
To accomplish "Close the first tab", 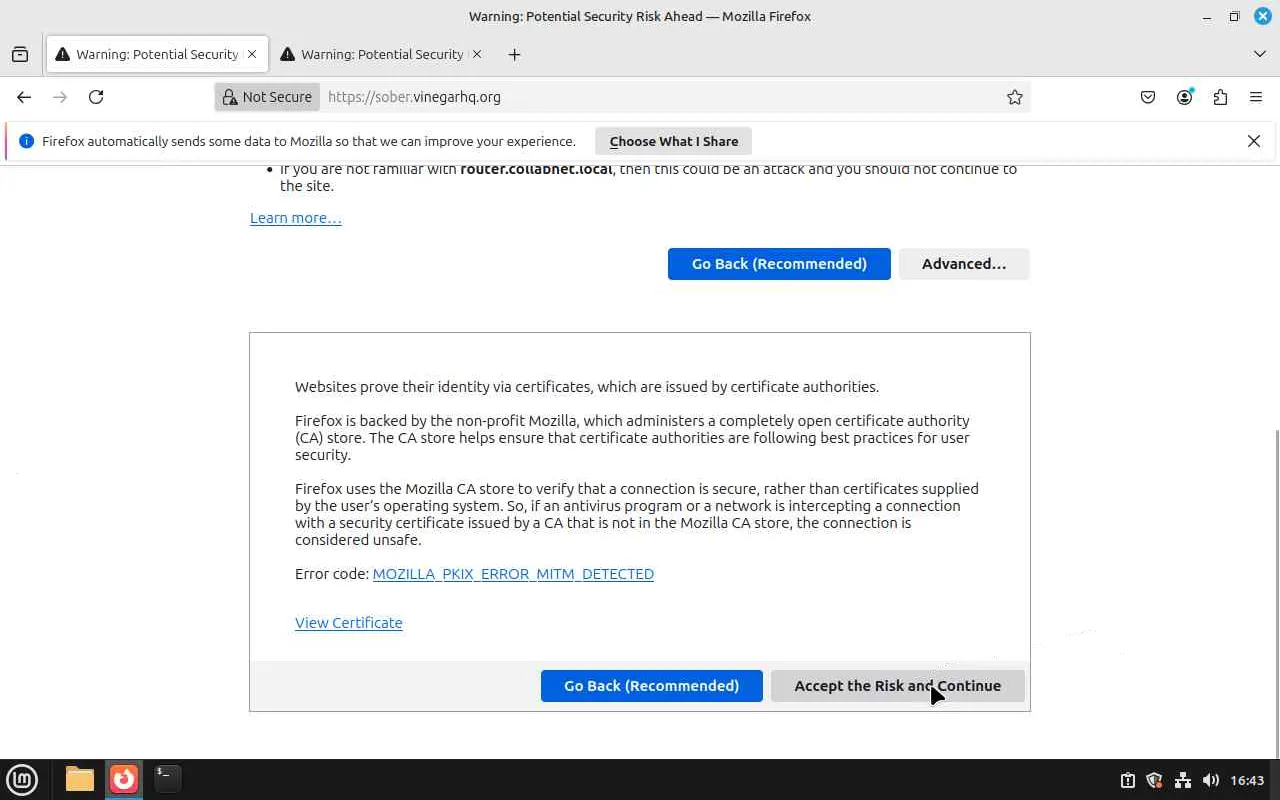I will click(252, 54).
